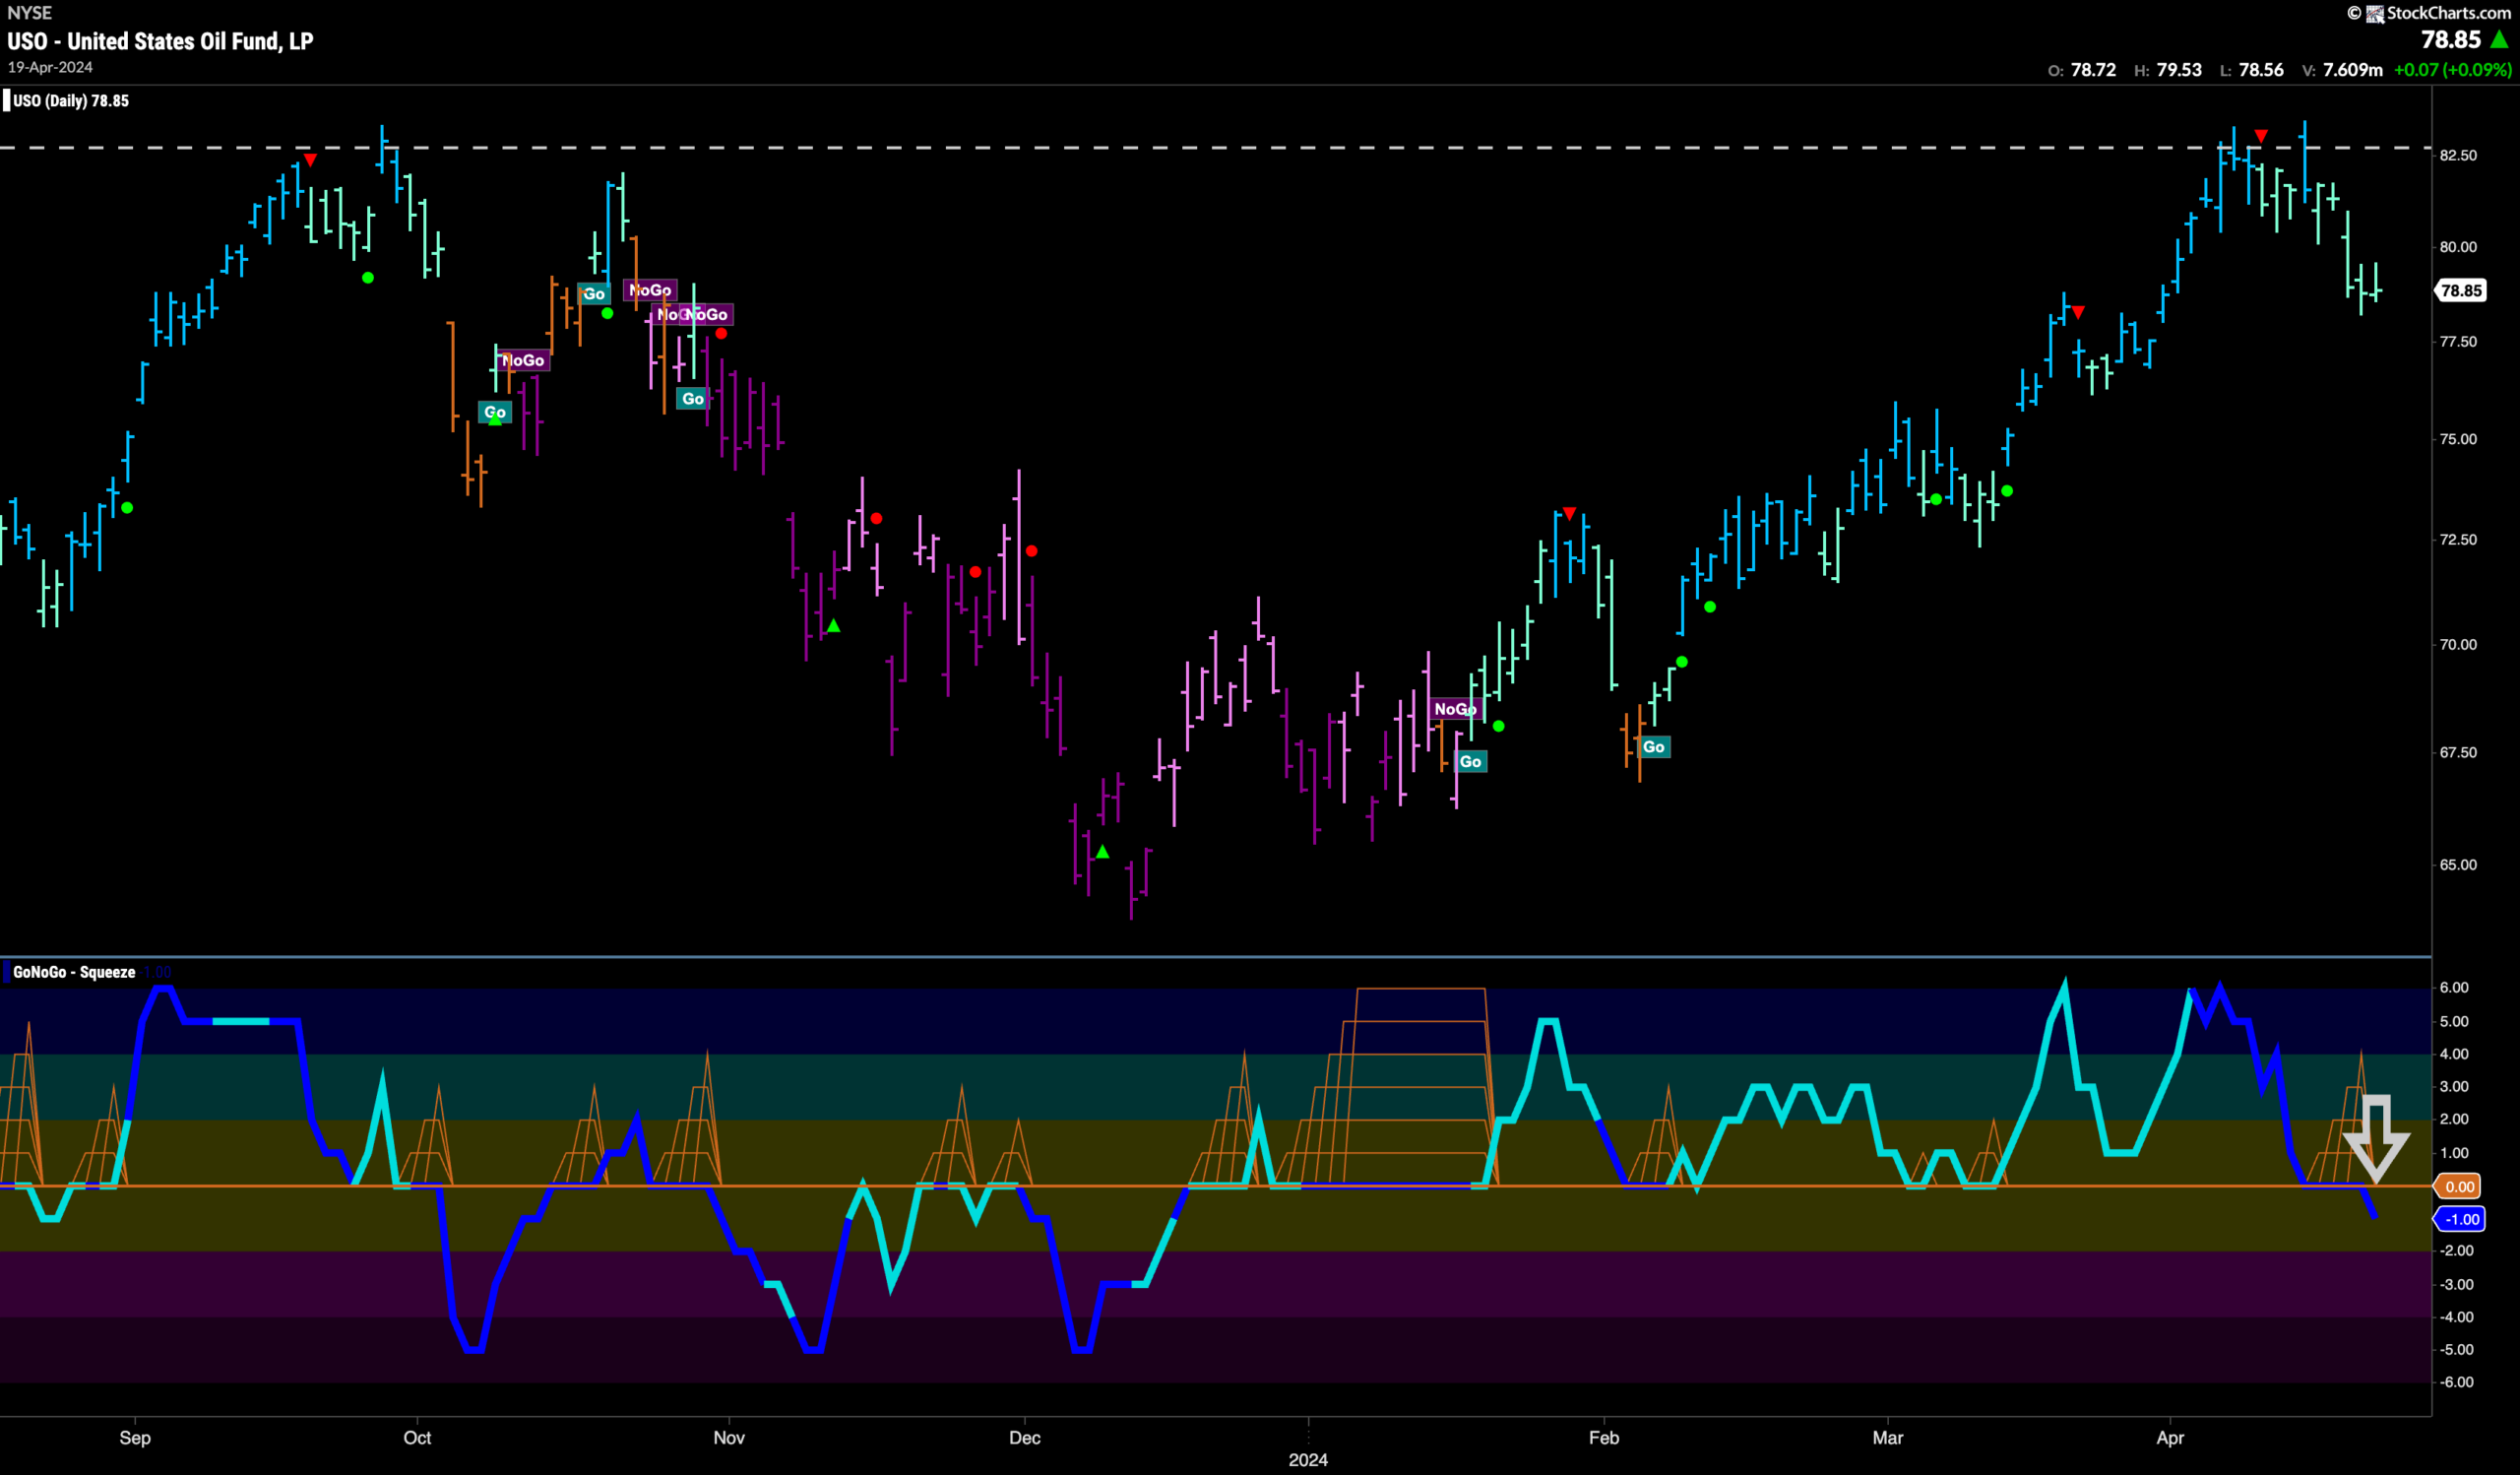Click the NoGo flag label in mid-January
The height and width of the screenshot is (1475, 2520).
point(1455,709)
